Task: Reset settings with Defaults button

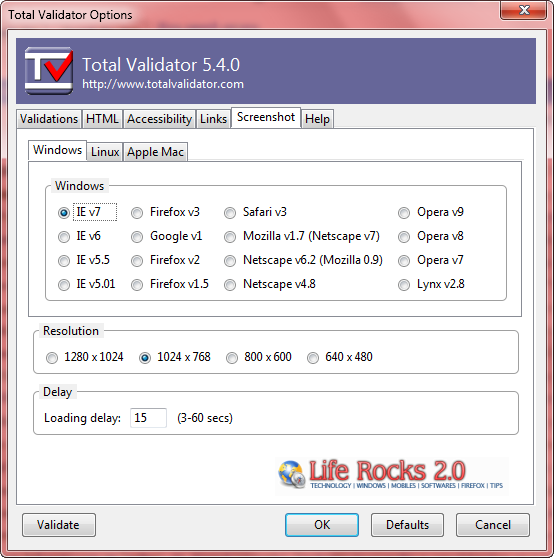Action: 407,525
